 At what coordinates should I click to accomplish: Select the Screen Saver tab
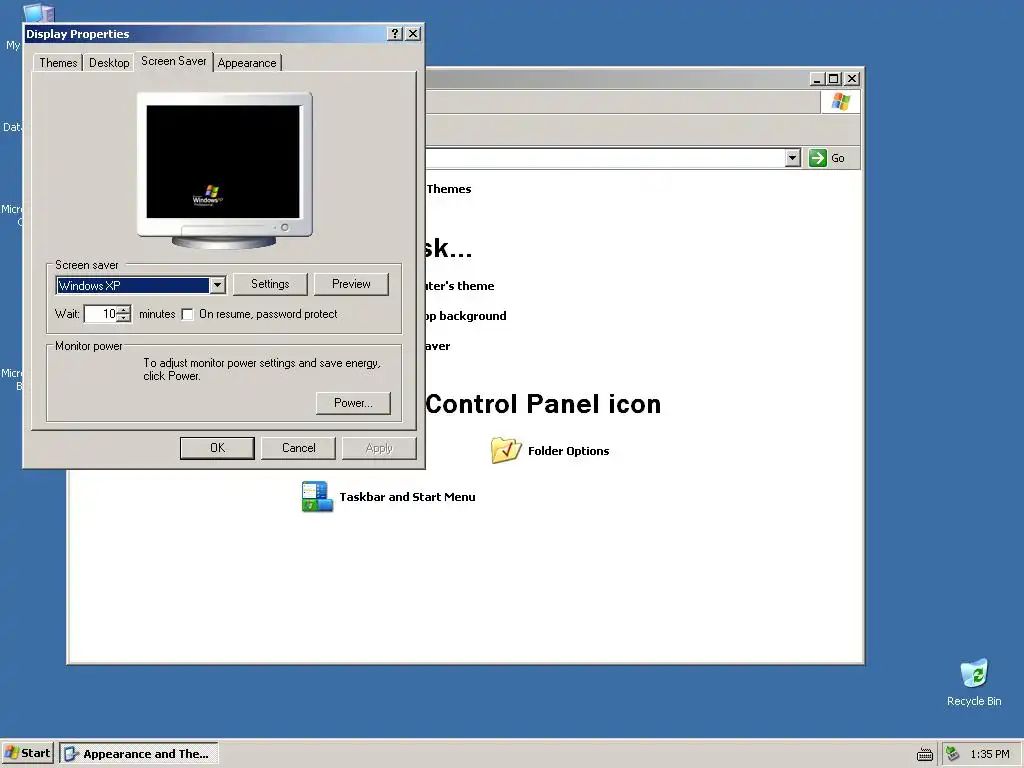coord(174,61)
